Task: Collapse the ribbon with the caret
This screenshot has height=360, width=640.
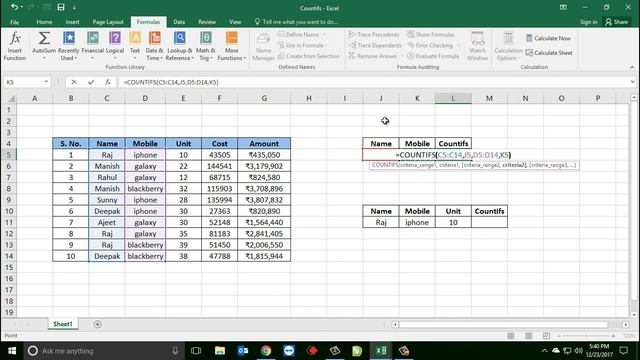Action: [632, 67]
